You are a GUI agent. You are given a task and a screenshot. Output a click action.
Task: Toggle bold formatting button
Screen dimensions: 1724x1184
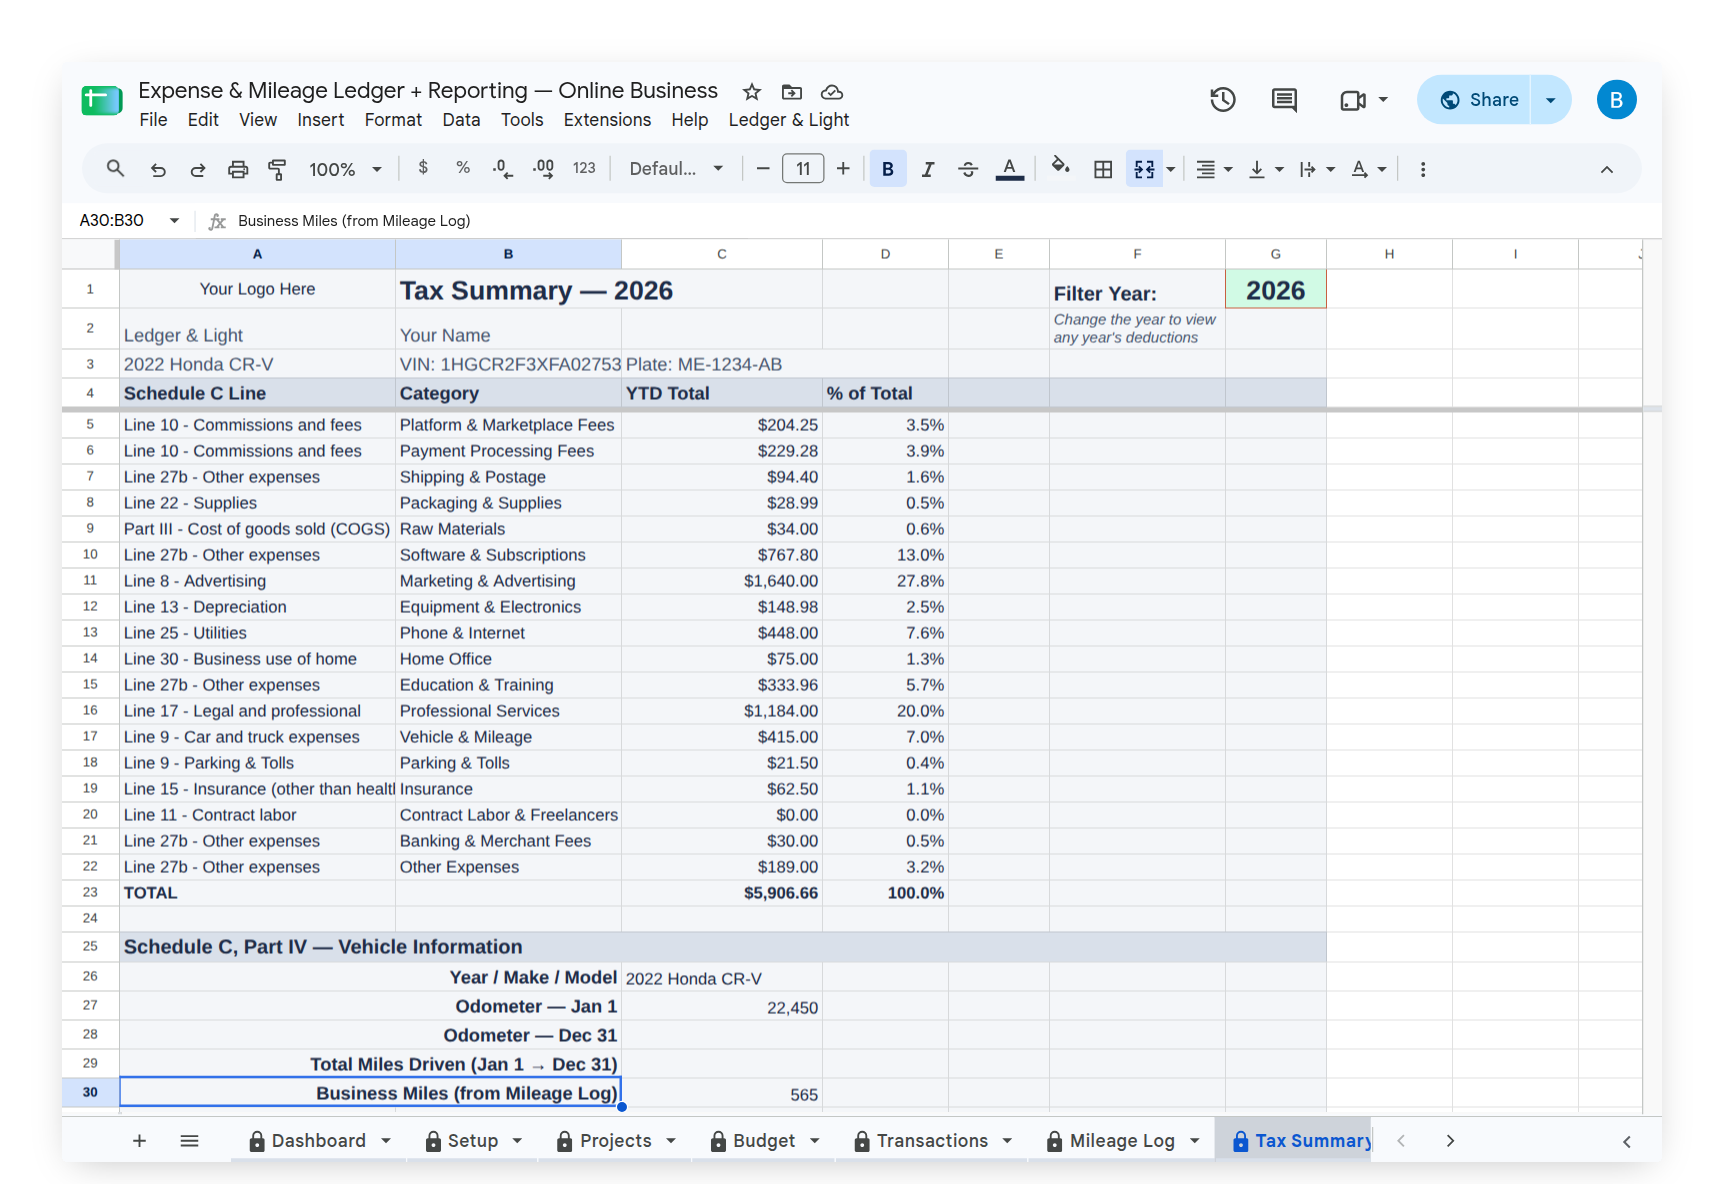pos(888,169)
